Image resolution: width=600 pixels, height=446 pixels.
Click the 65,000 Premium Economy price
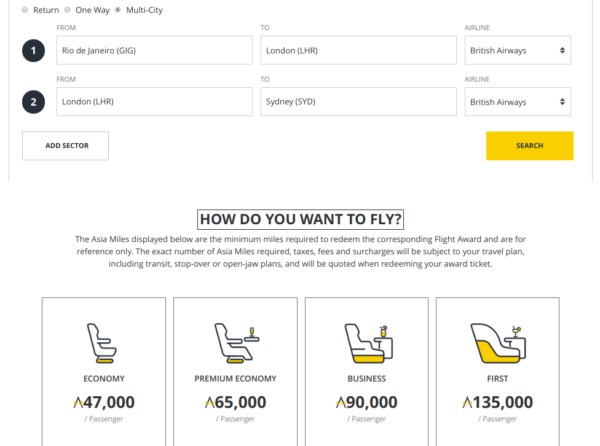241,403
